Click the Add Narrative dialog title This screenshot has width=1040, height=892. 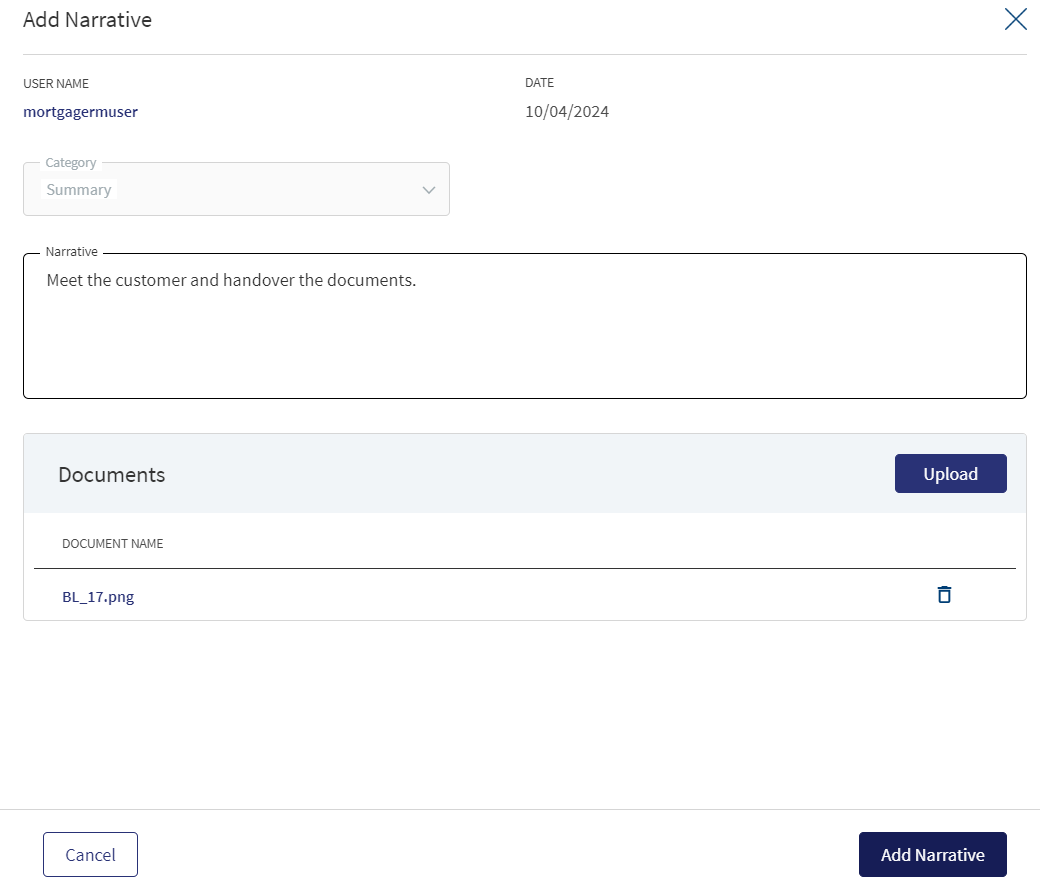click(88, 20)
